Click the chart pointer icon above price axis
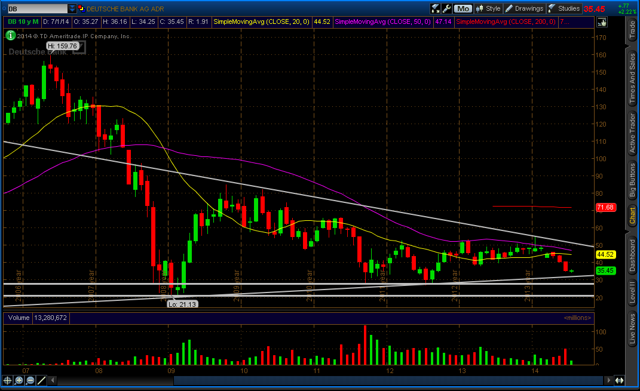 pos(602,22)
